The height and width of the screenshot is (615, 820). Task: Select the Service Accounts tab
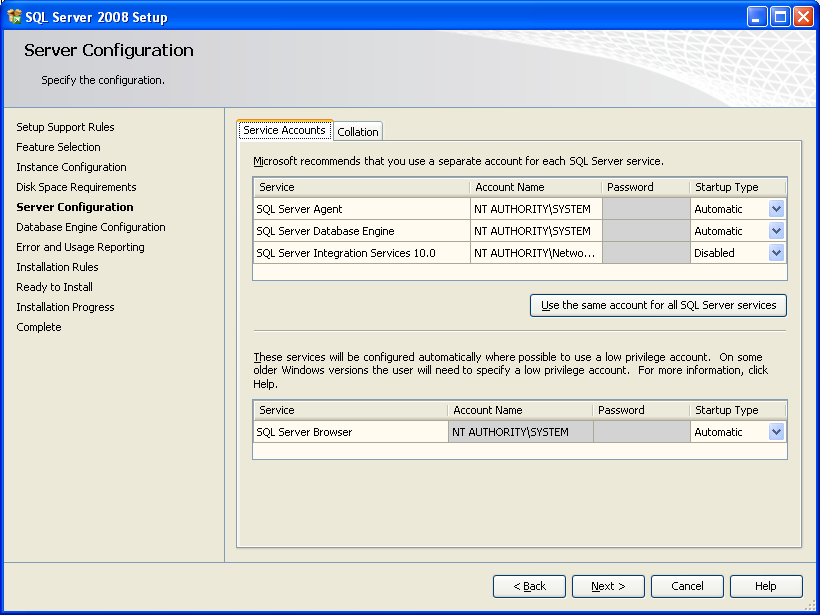pyautogui.click(x=284, y=130)
